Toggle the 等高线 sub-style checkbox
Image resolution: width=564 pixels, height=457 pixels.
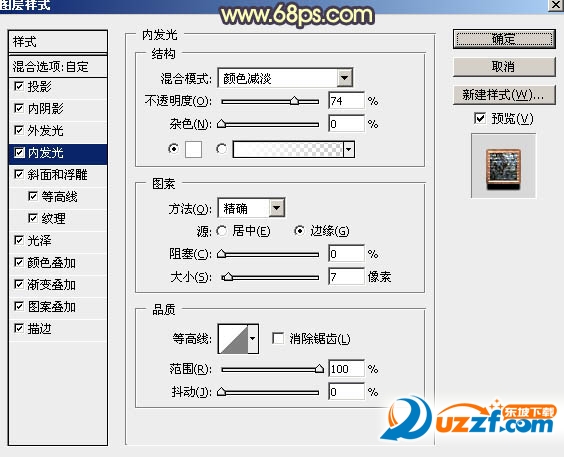coord(33,196)
